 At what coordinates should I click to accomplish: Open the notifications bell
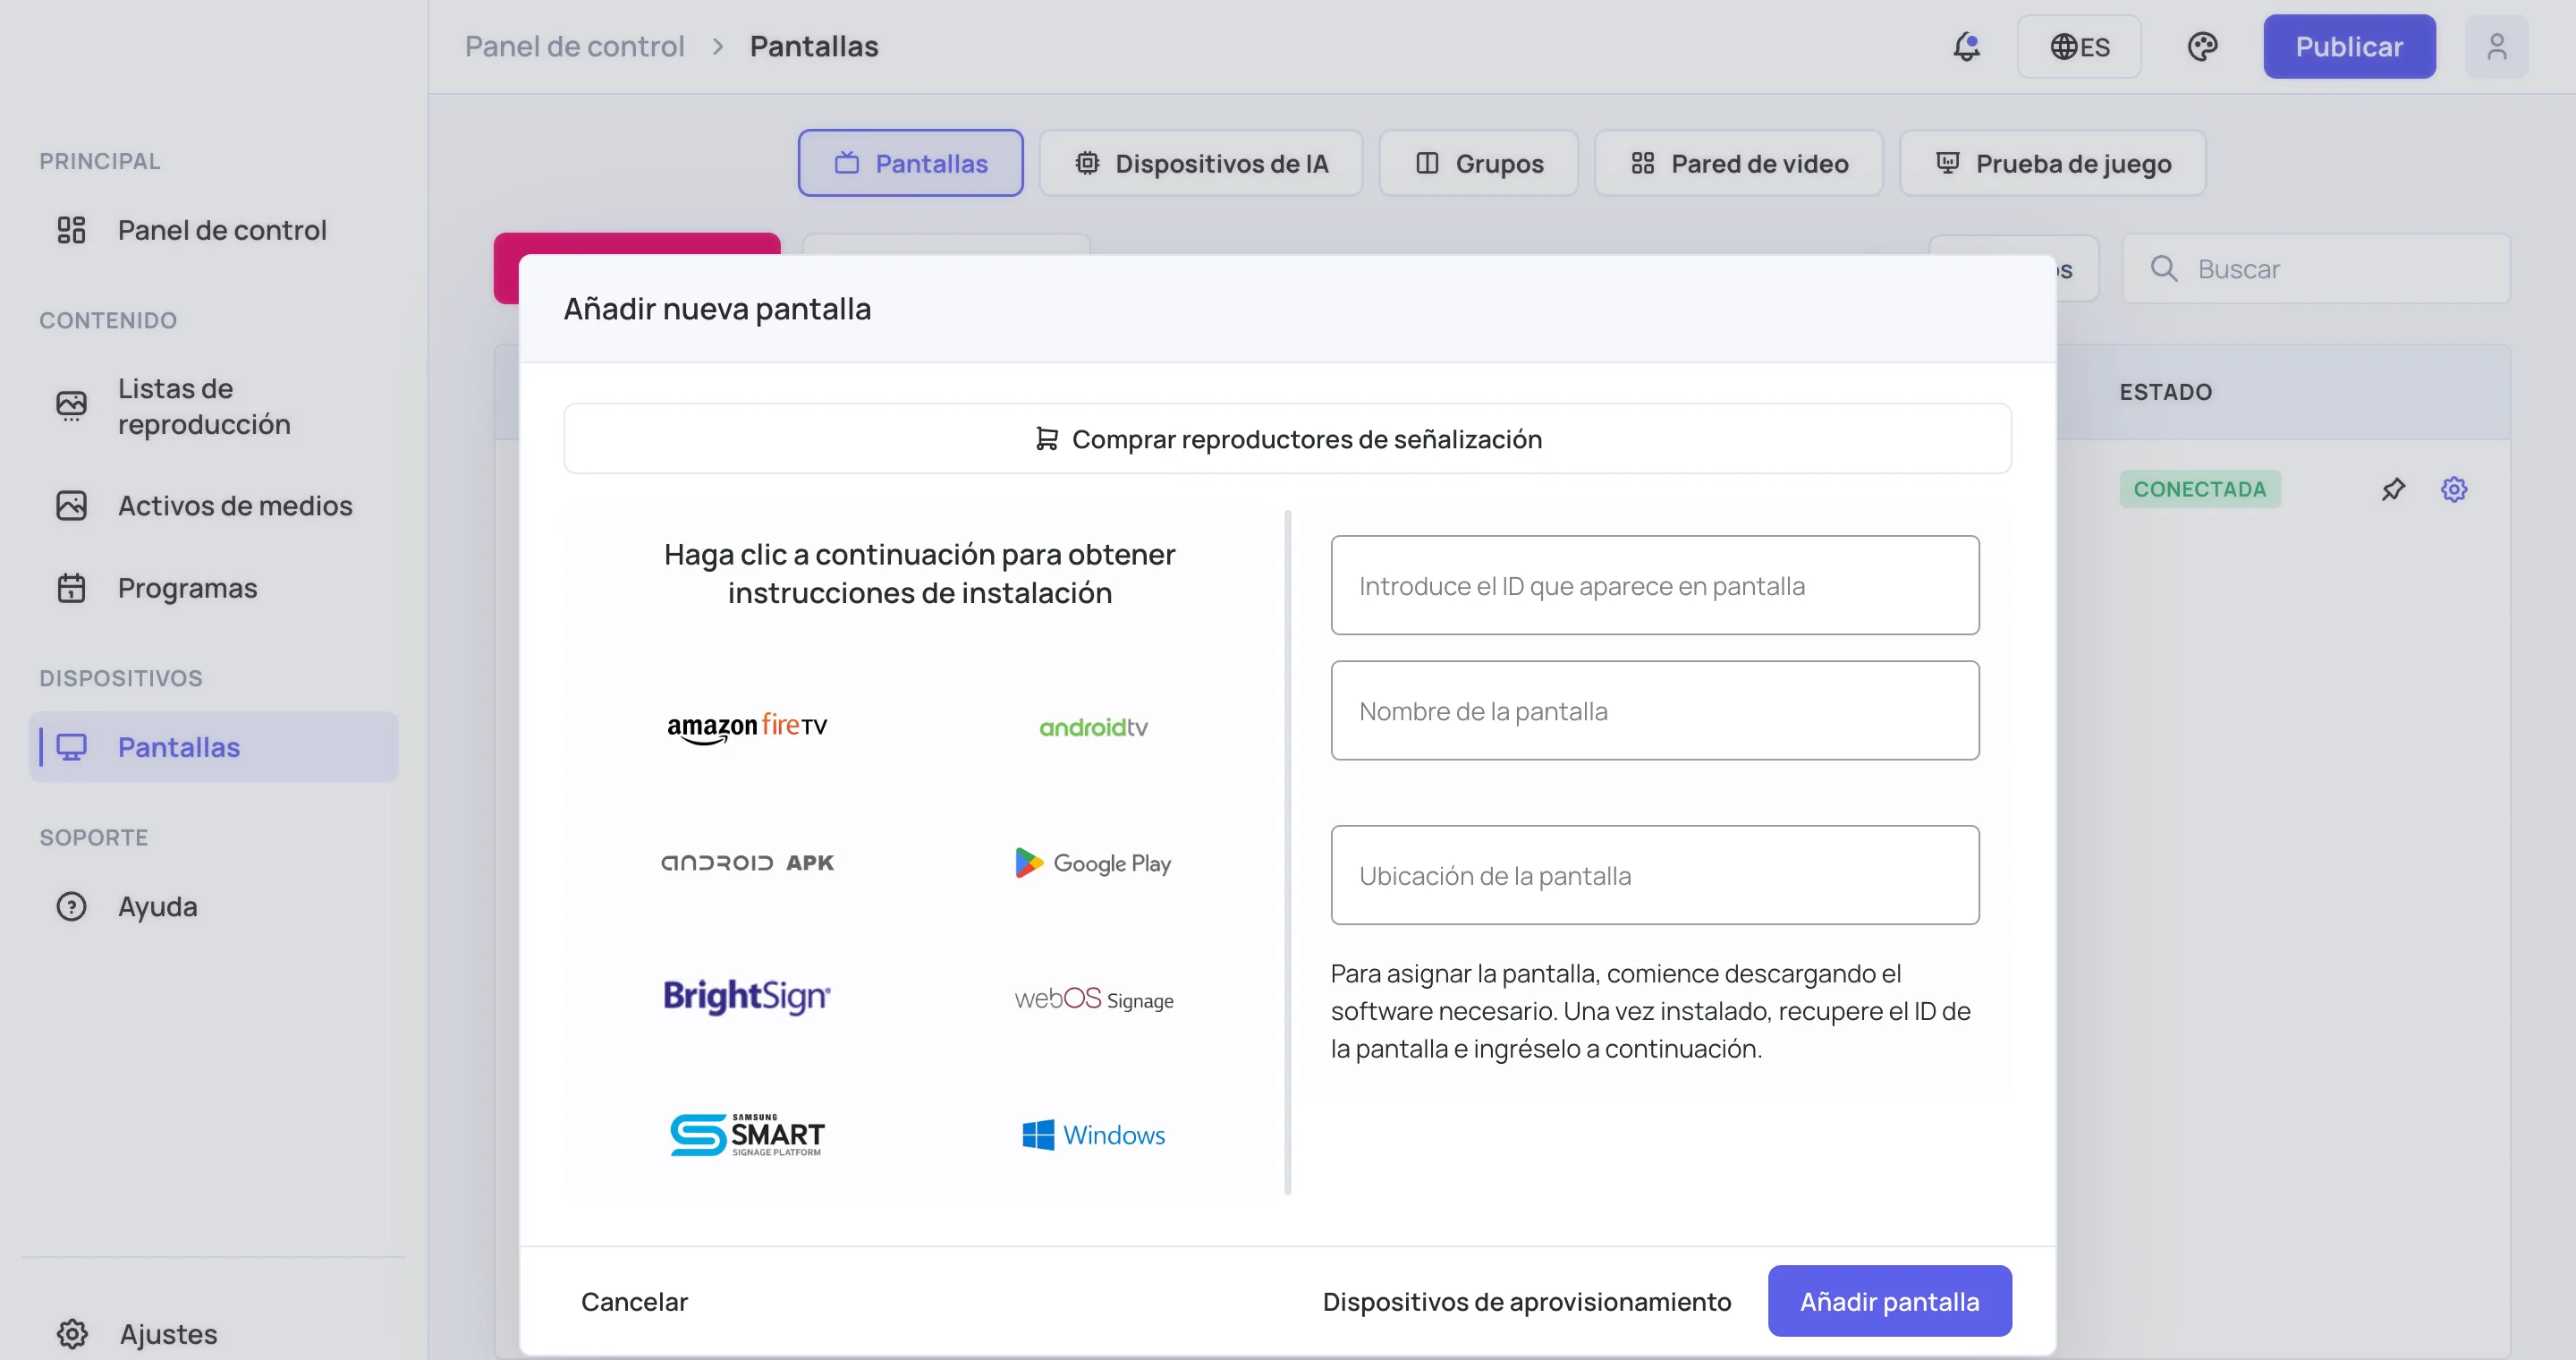pyautogui.click(x=1966, y=47)
